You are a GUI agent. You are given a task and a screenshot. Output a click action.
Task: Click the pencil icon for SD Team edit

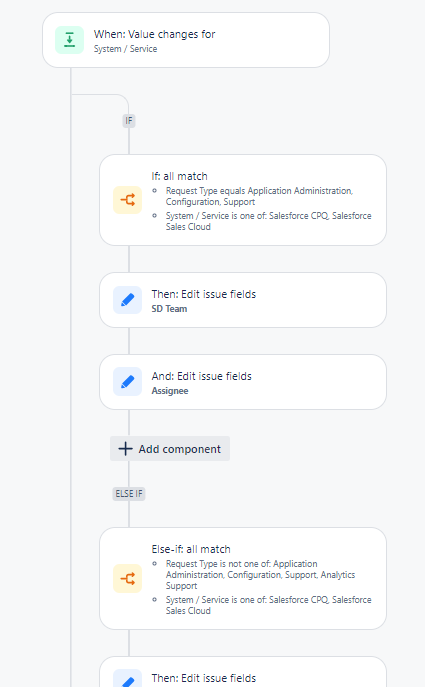tap(128, 300)
